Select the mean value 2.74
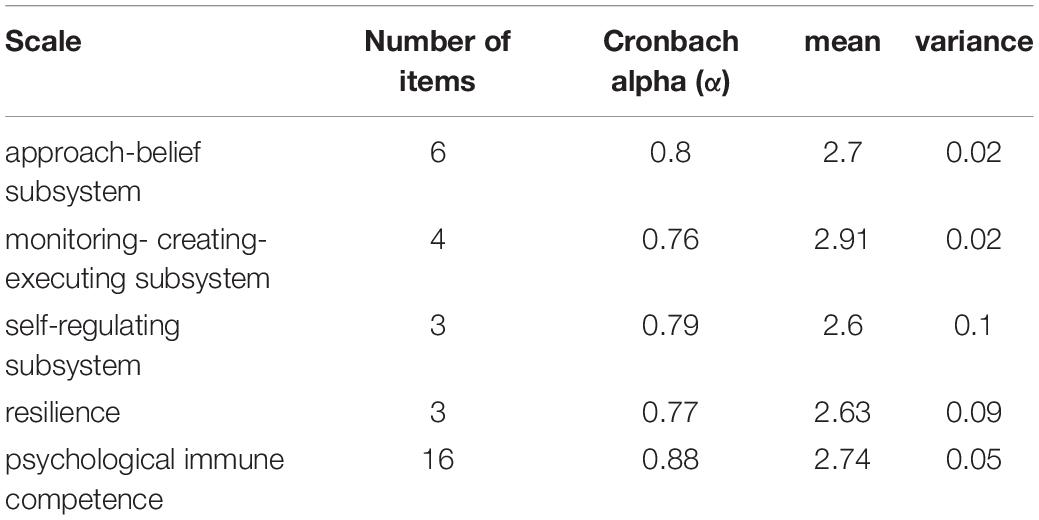The height and width of the screenshot is (520, 1039). tap(842, 460)
